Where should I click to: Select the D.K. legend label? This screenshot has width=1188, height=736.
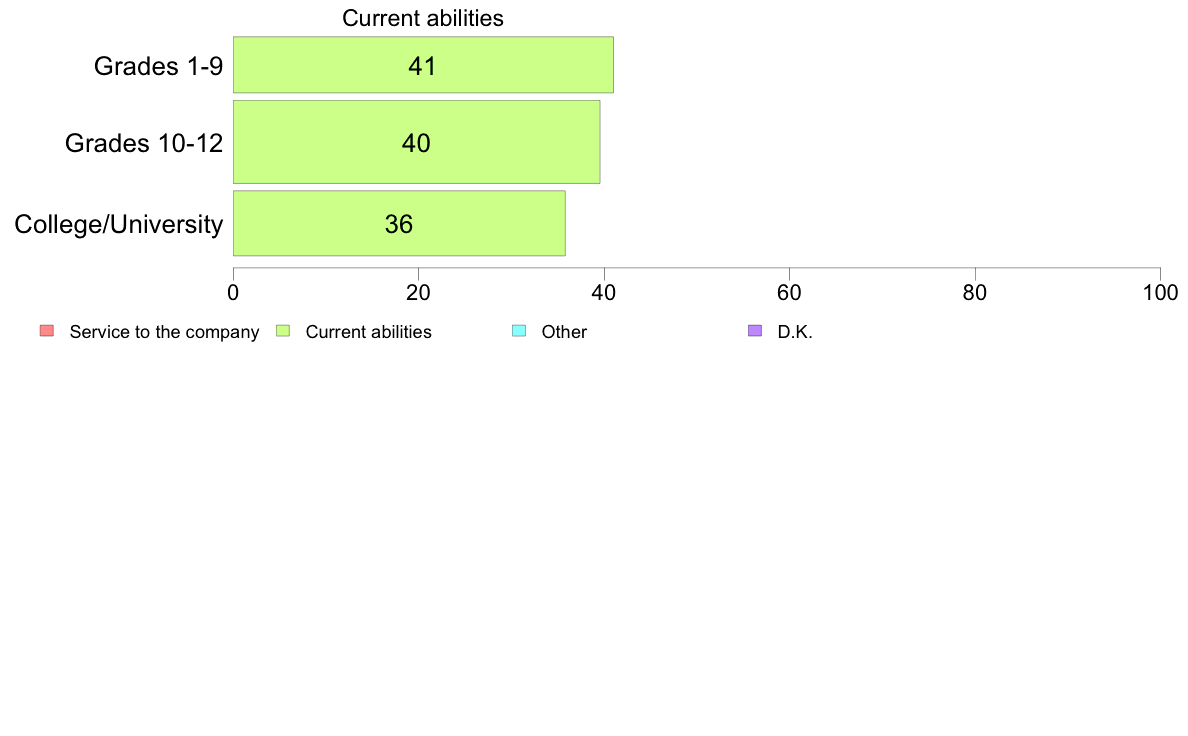(x=795, y=332)
